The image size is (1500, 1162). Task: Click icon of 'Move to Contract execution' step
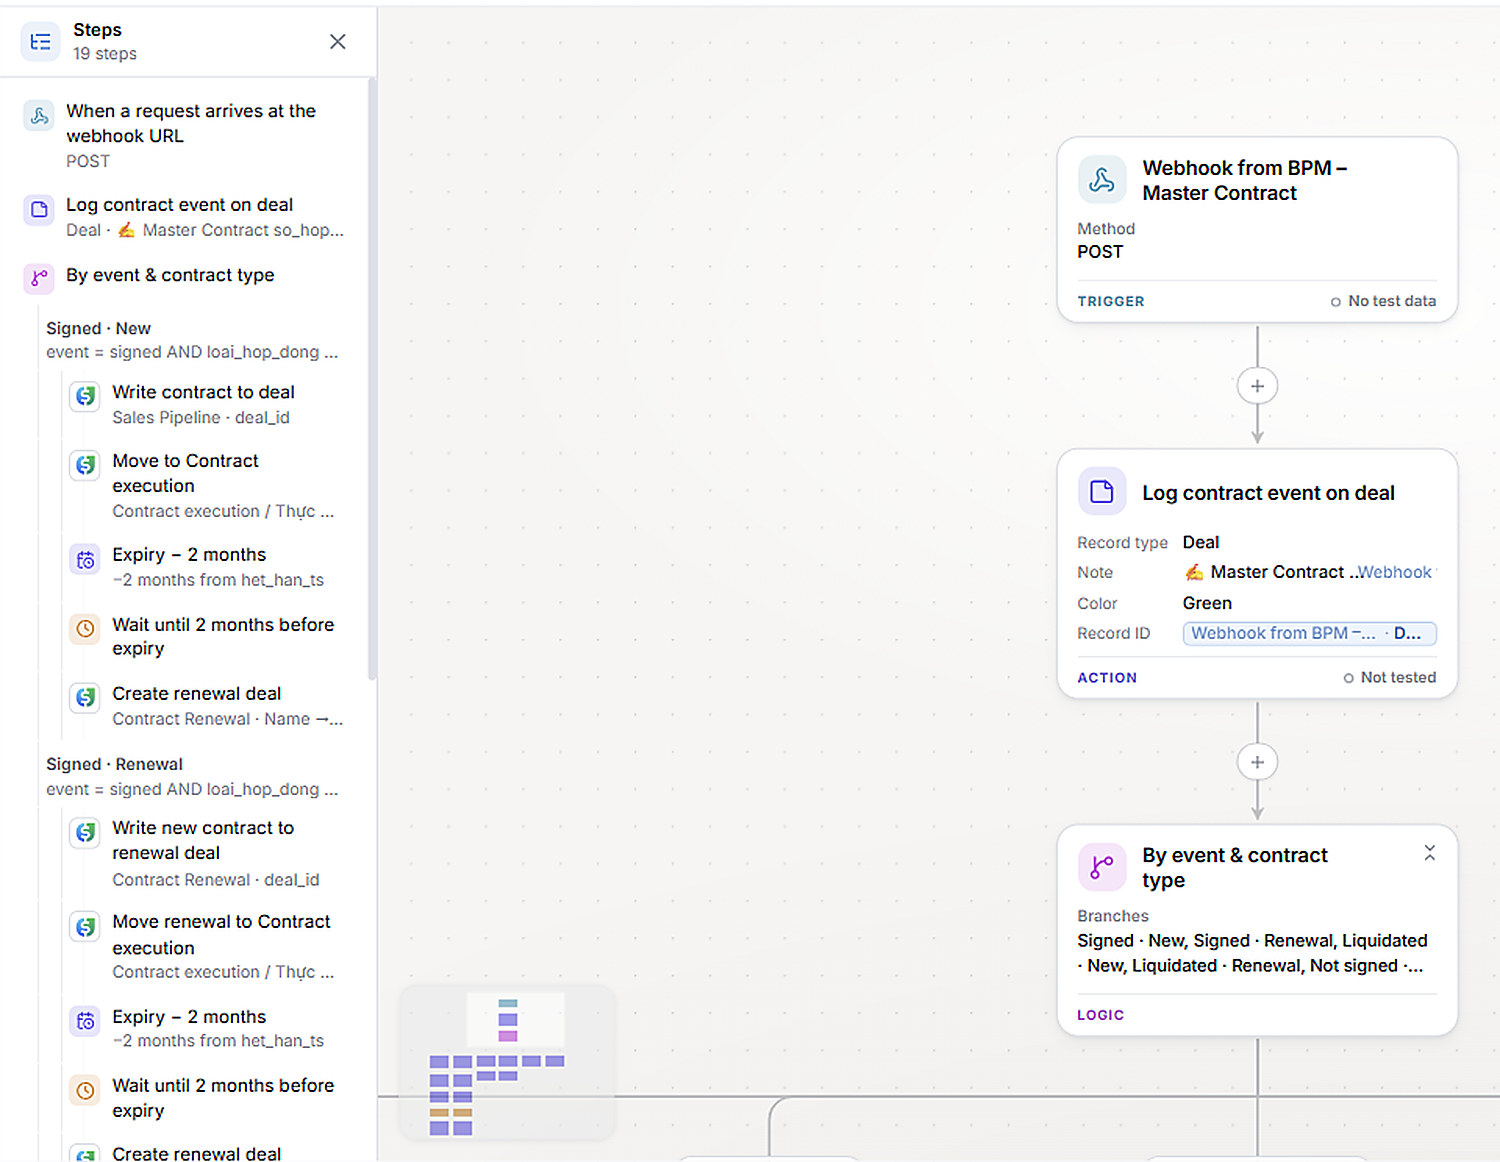(86, 465)
